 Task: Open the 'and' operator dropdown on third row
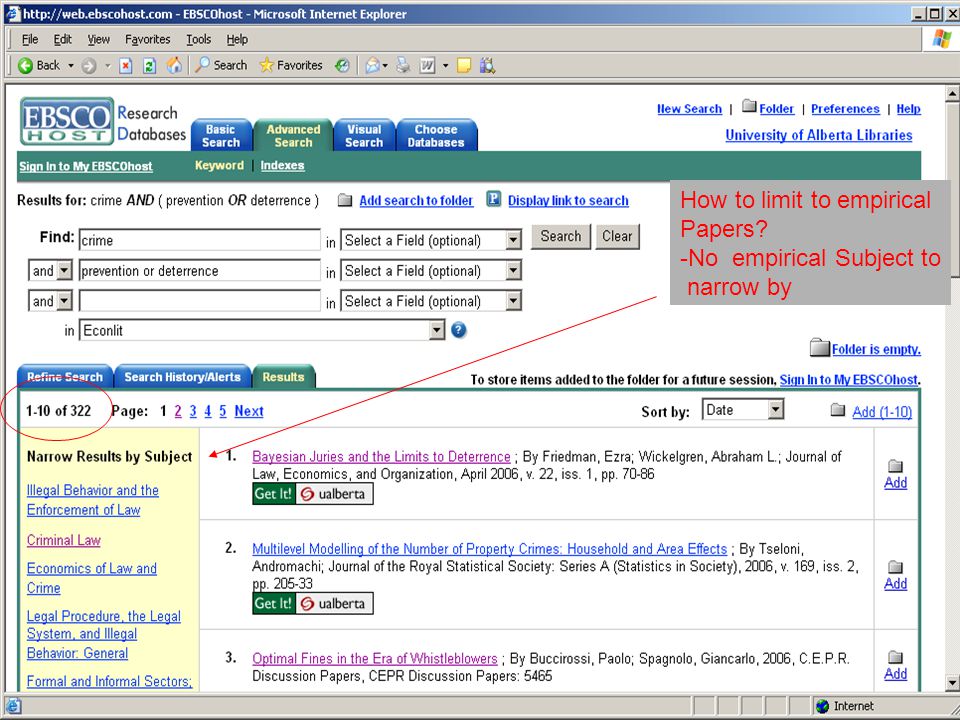[50, 301]
